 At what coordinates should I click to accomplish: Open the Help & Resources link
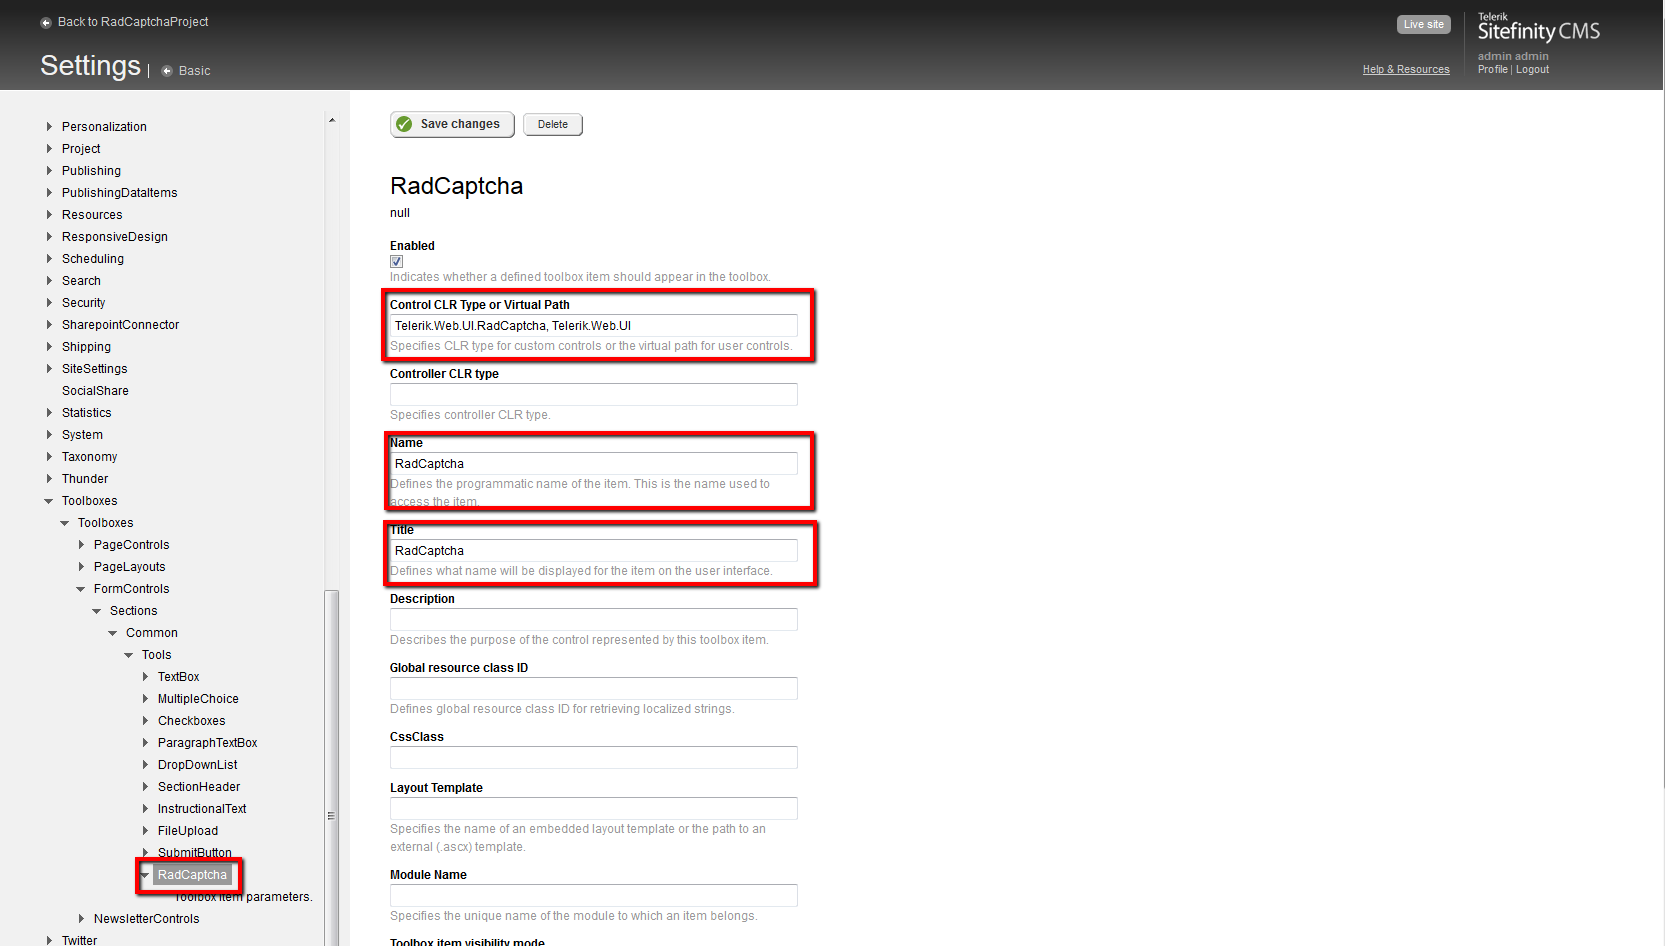click(x=1405, y=69)
